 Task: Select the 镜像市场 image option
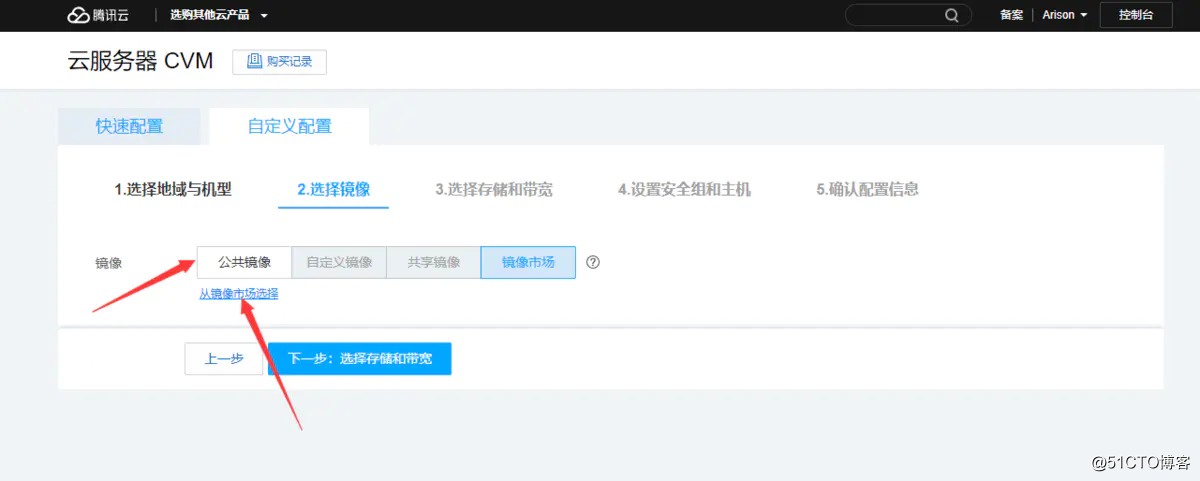(527, 262)
